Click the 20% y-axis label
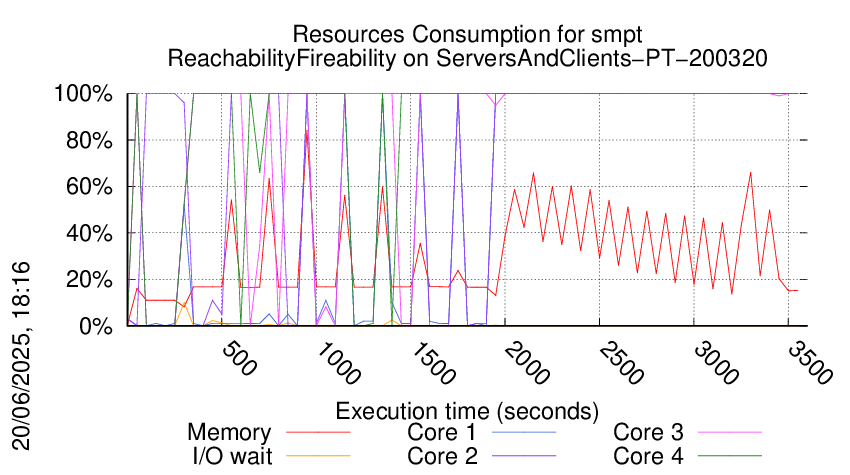Screen dimensions: 850x475 (x=89, y=280)
